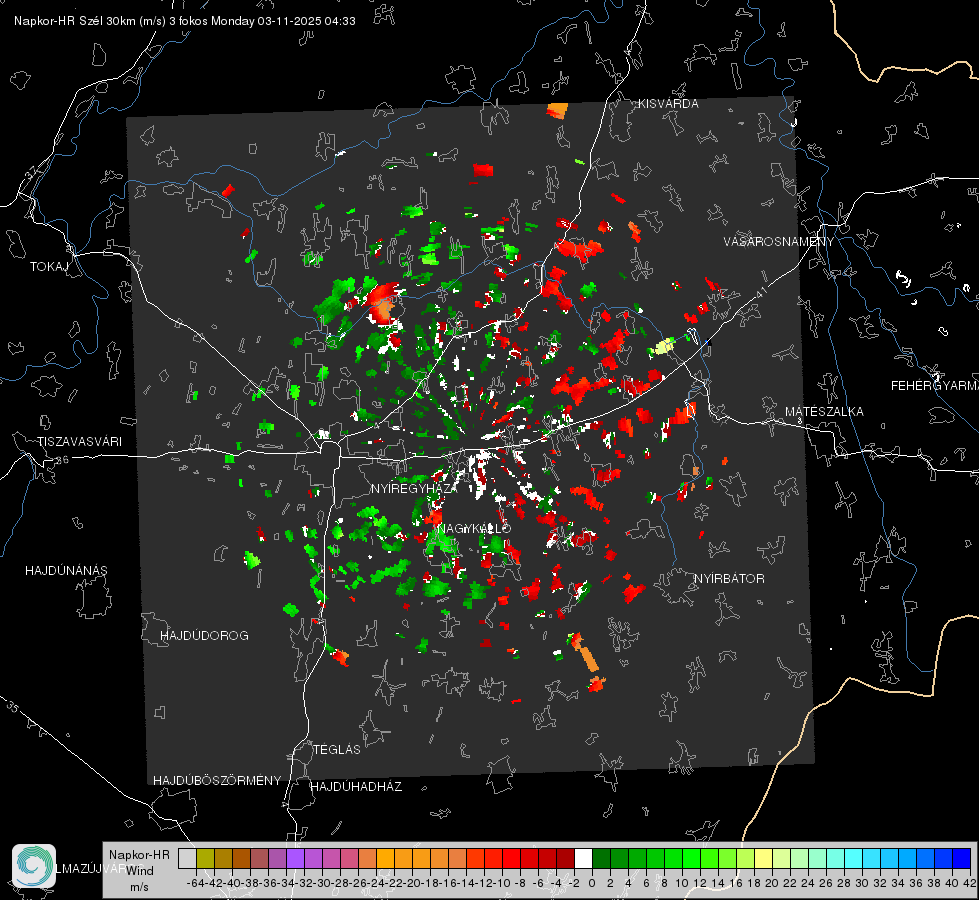Click the legend label 'm/s'
Viewport: 979px width, 900px height.
(139, 886)
